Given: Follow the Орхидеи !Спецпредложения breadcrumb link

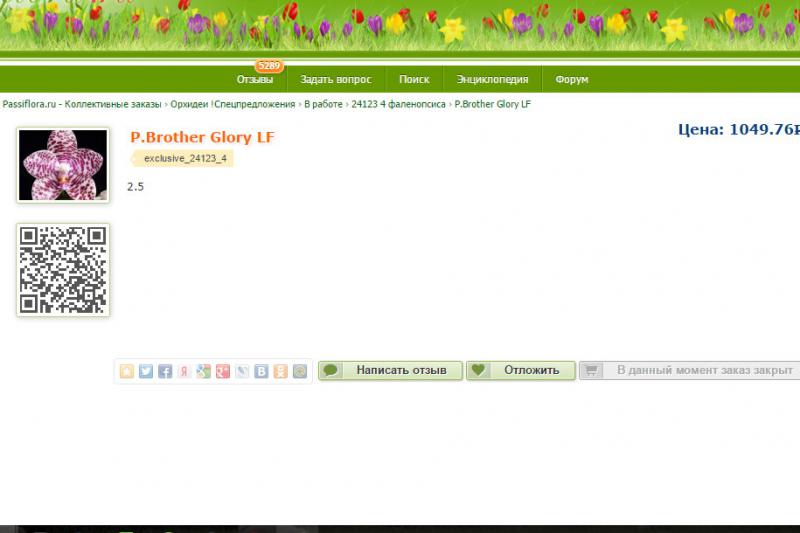Looking at the screenshot, I should [x=233, y=104].
